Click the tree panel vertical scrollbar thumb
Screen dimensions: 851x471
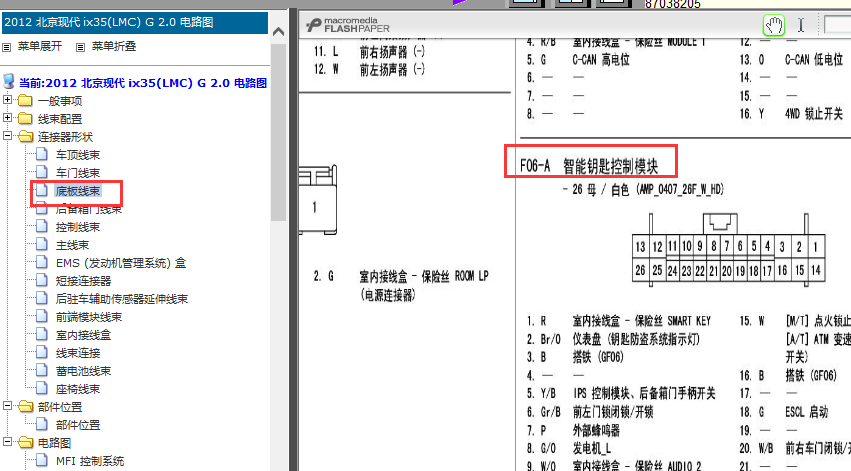click(278, 133)
